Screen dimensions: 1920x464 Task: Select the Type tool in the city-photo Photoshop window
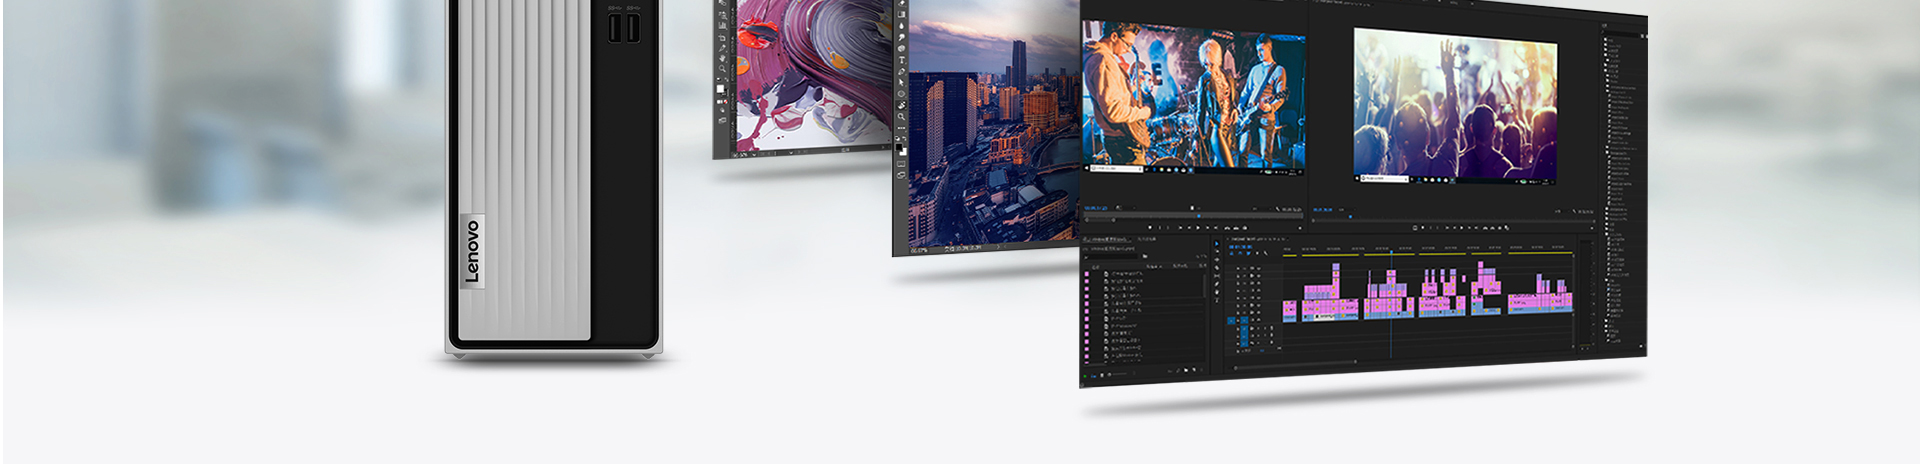click(901, 59)
